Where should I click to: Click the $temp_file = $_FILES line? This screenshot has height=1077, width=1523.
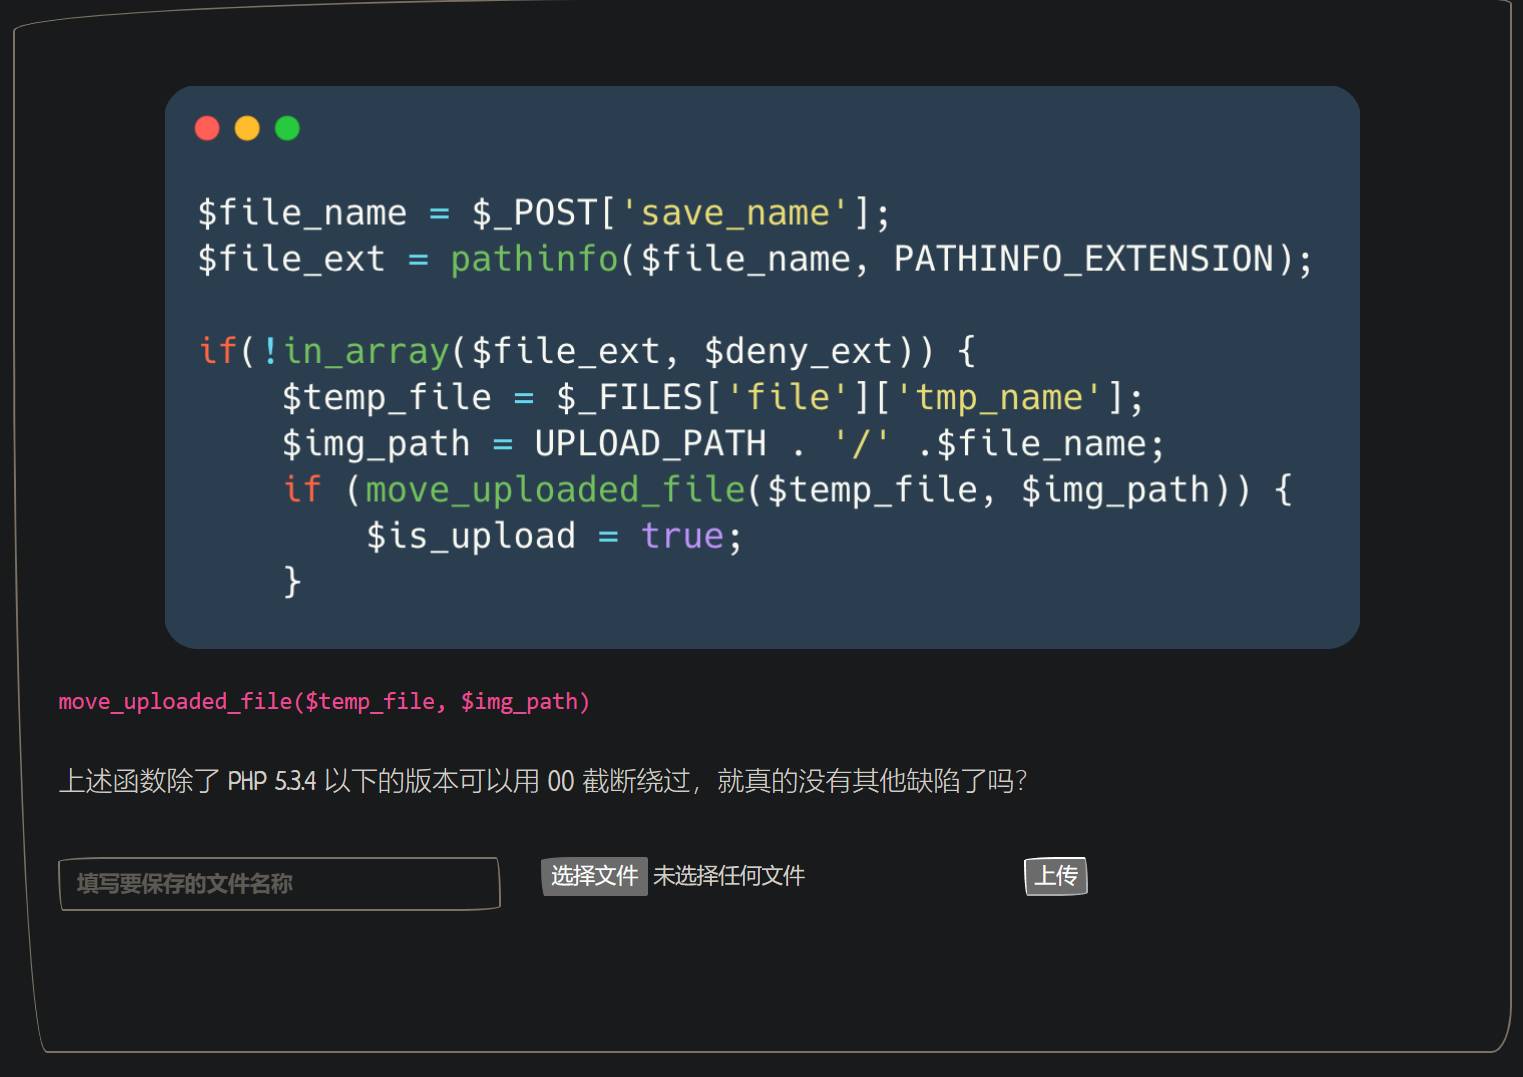click(x=712, y=398)
